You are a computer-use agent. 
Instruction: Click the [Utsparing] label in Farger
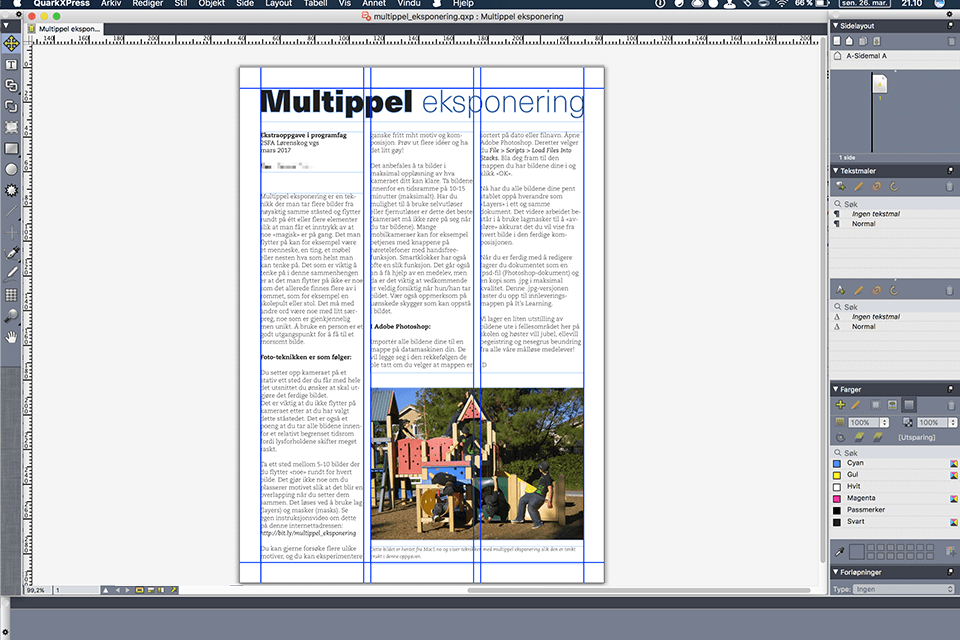917,437
